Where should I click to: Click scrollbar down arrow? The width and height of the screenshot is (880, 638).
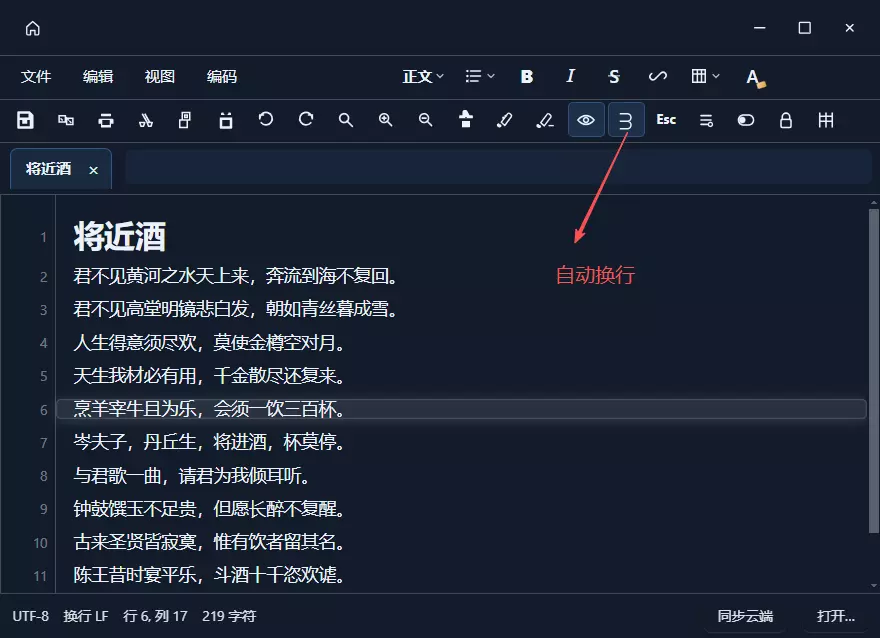tap(874, 586)
